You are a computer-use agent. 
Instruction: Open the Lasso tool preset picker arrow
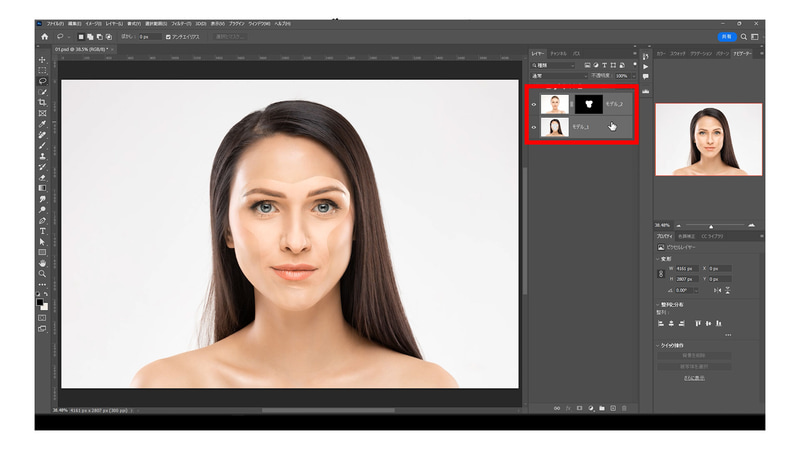pos(68,37)
